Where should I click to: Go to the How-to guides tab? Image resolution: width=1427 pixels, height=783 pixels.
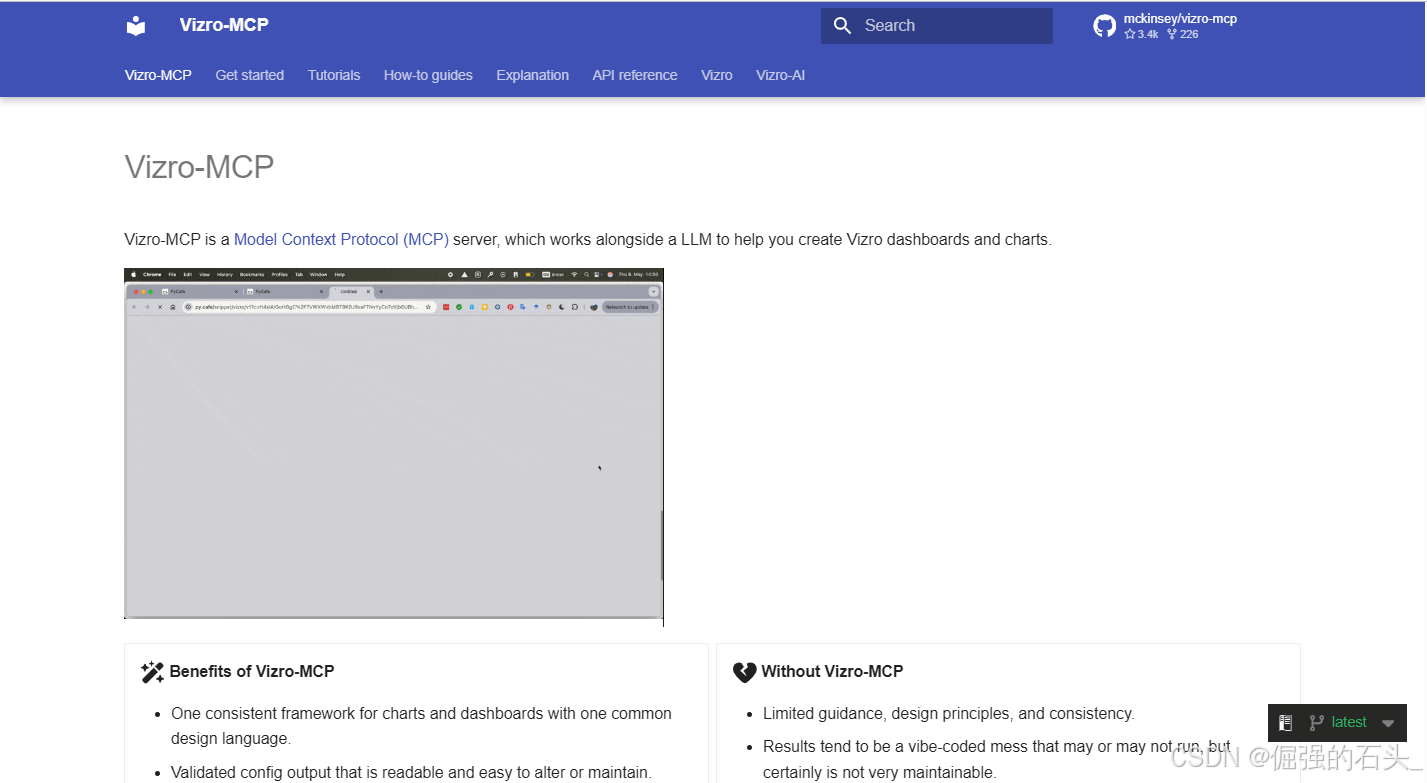click(x=428, y=75)
